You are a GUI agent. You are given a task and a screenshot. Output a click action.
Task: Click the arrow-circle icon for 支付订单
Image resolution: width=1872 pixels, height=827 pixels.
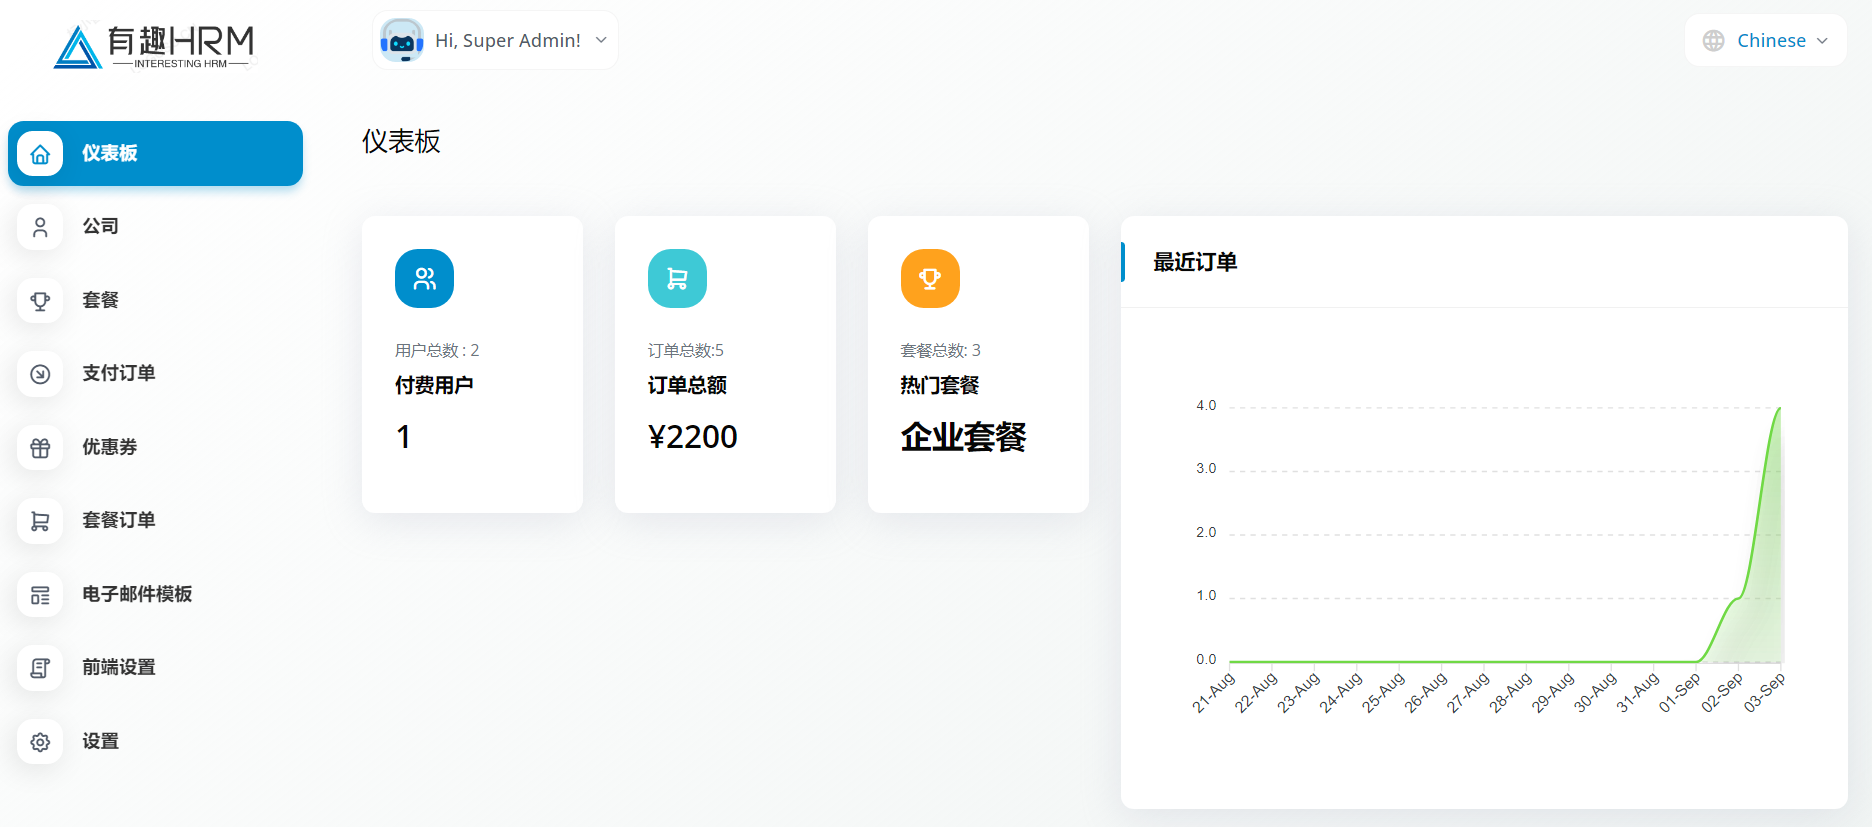40,374
